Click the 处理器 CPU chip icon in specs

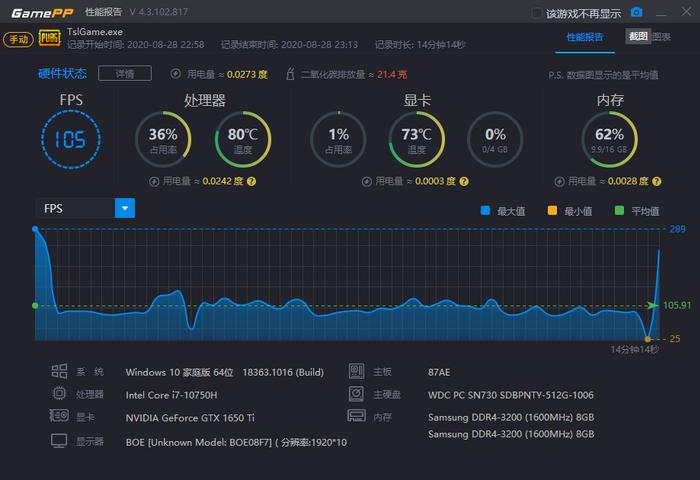pyautogui.click(x=59, y=393)
